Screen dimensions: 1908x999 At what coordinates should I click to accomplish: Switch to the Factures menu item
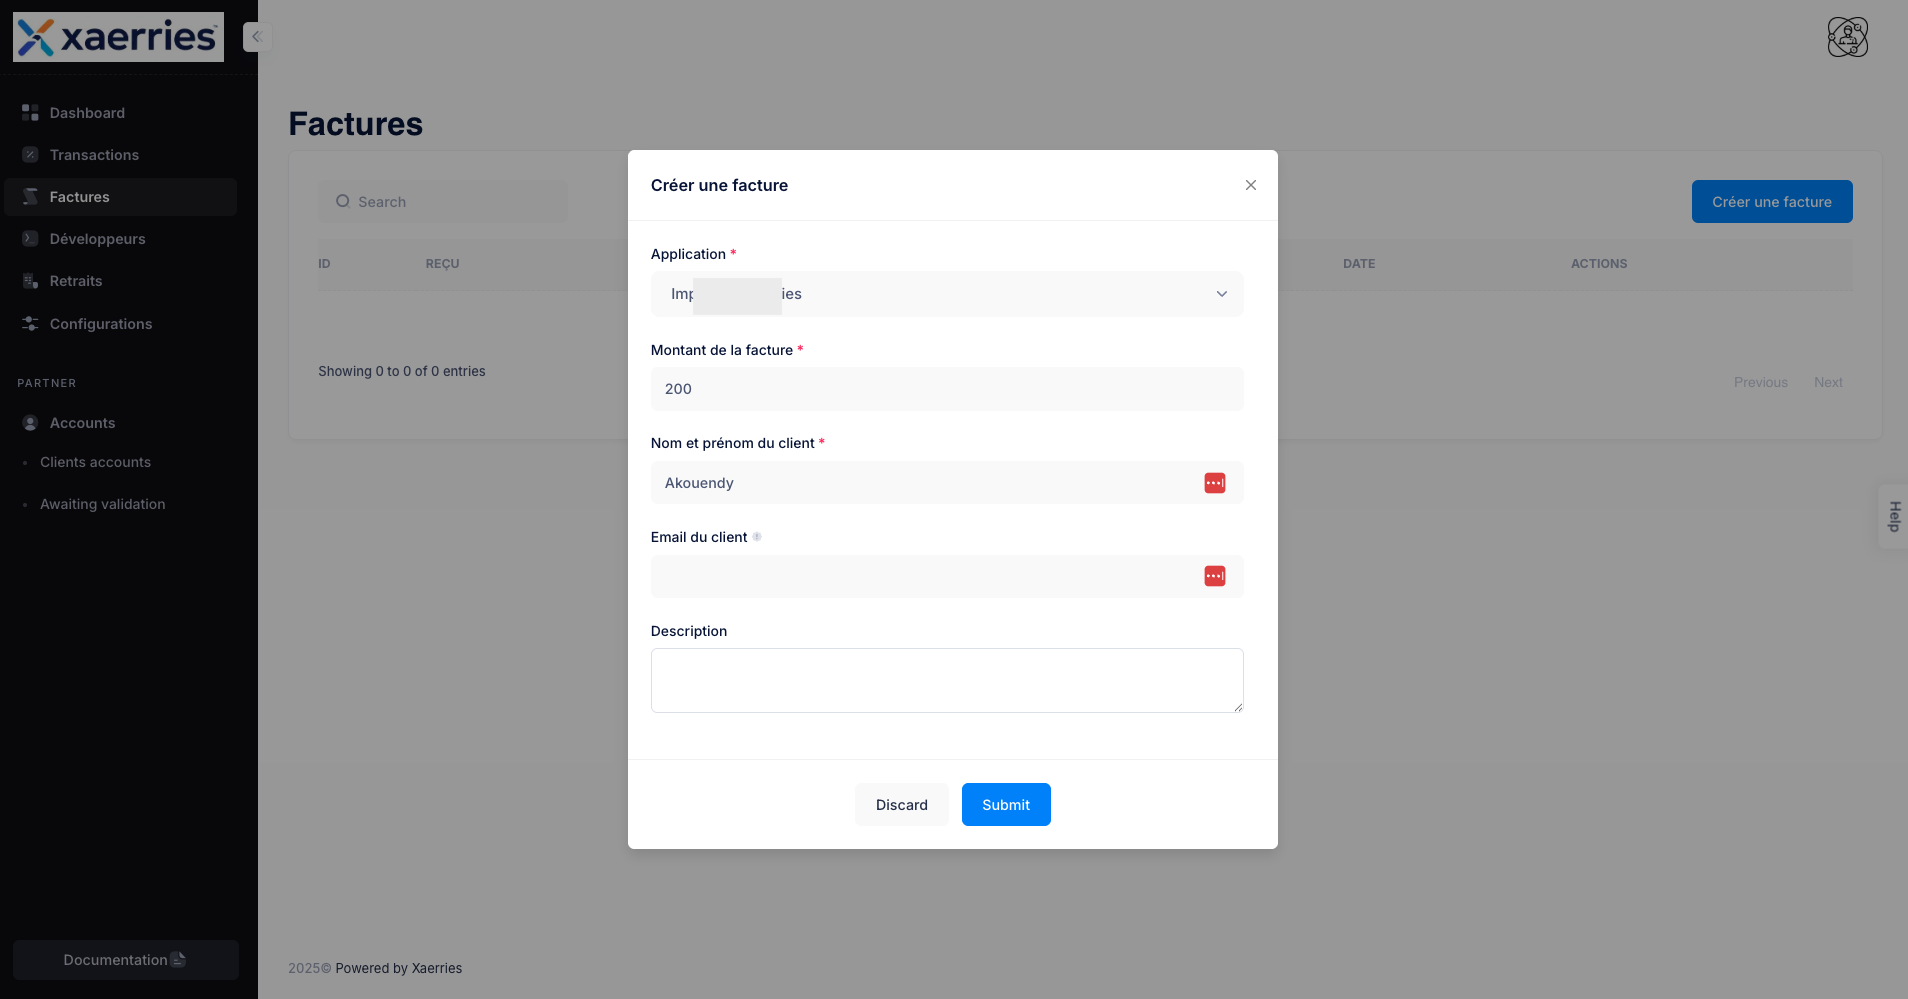(81, 196)
